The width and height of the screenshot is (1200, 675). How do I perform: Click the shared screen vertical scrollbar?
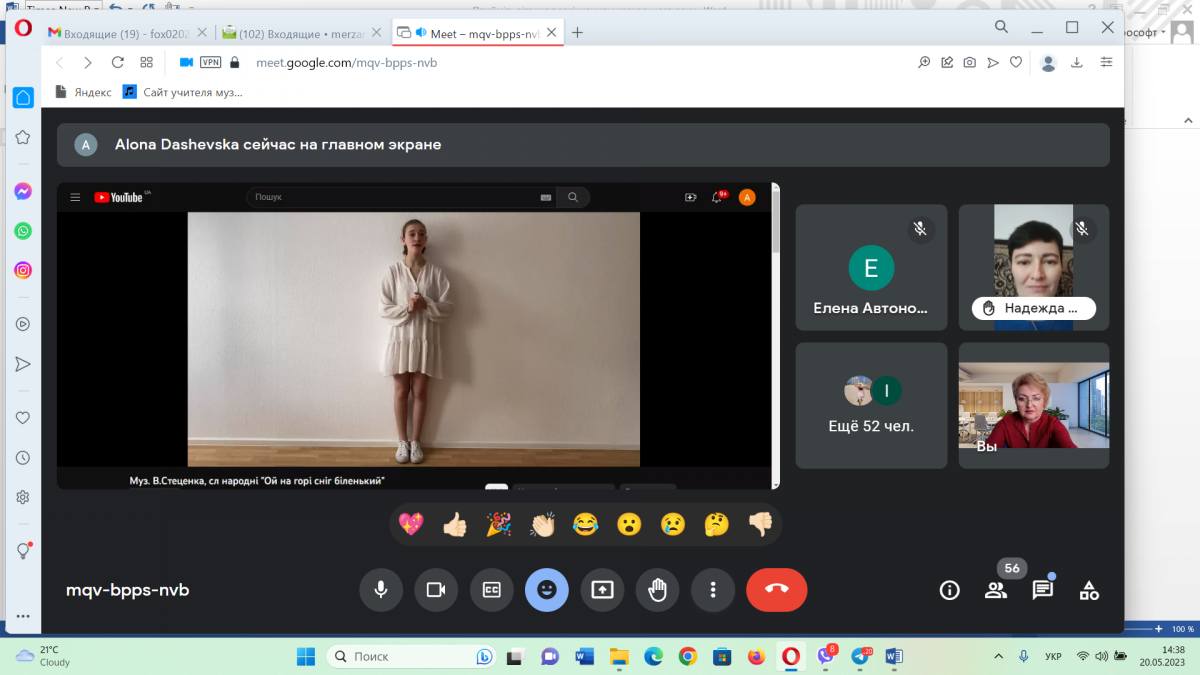point(775,300)
